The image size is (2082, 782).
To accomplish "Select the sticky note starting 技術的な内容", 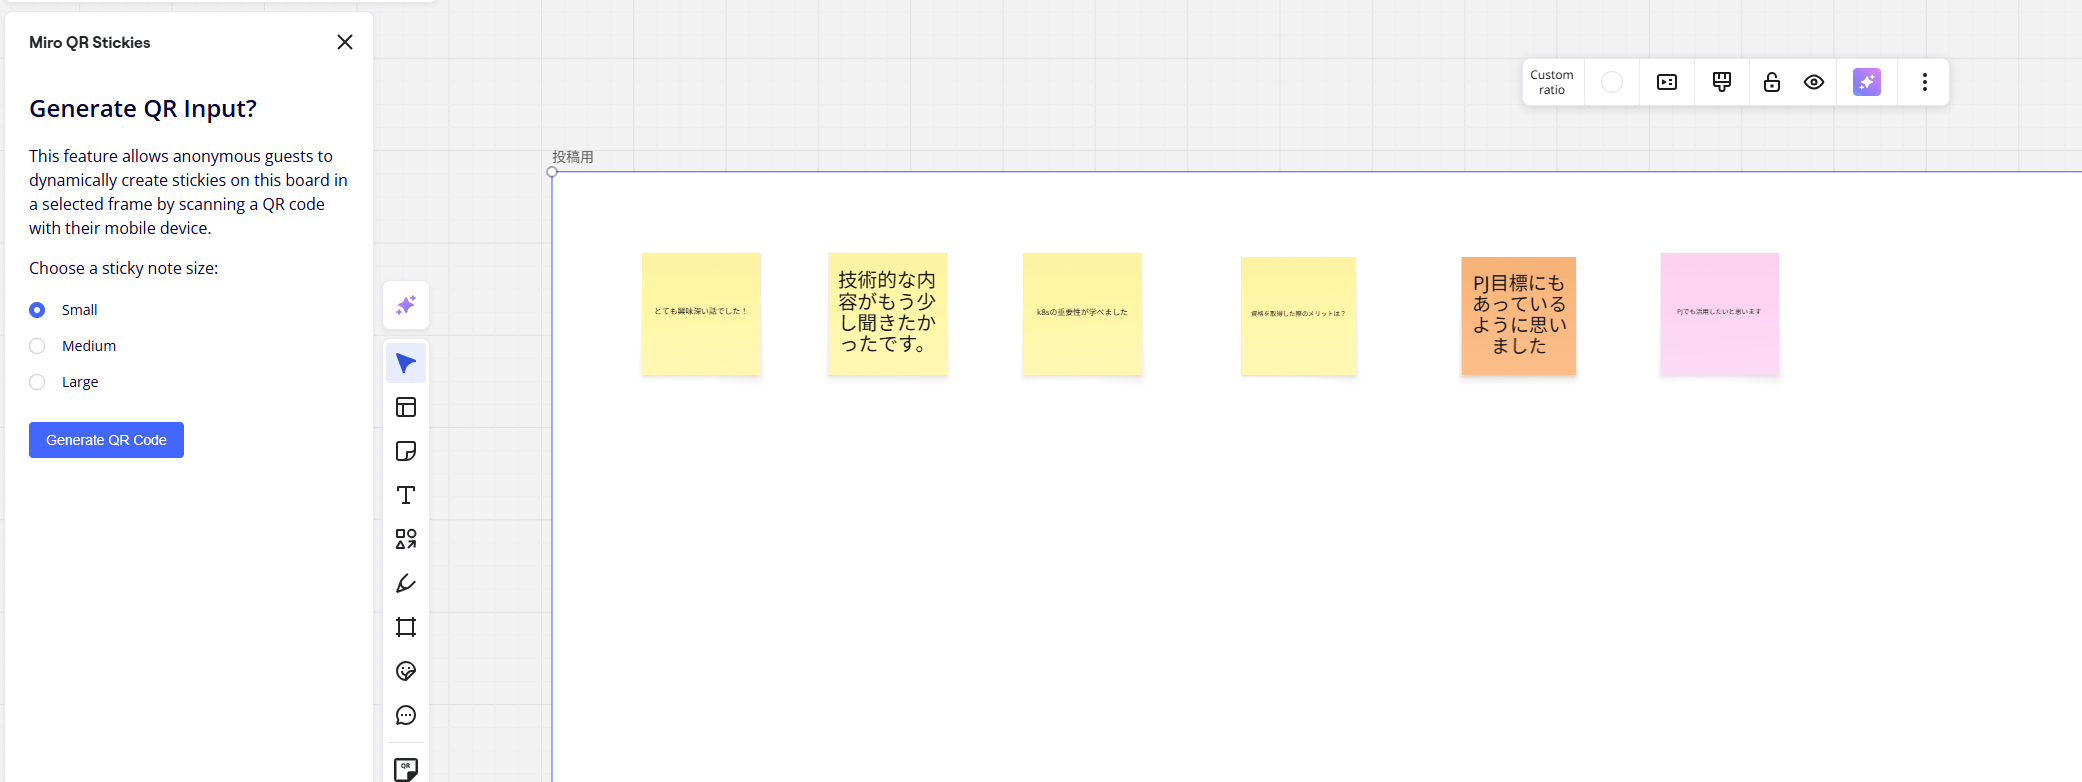I will (x=888, y=314).
